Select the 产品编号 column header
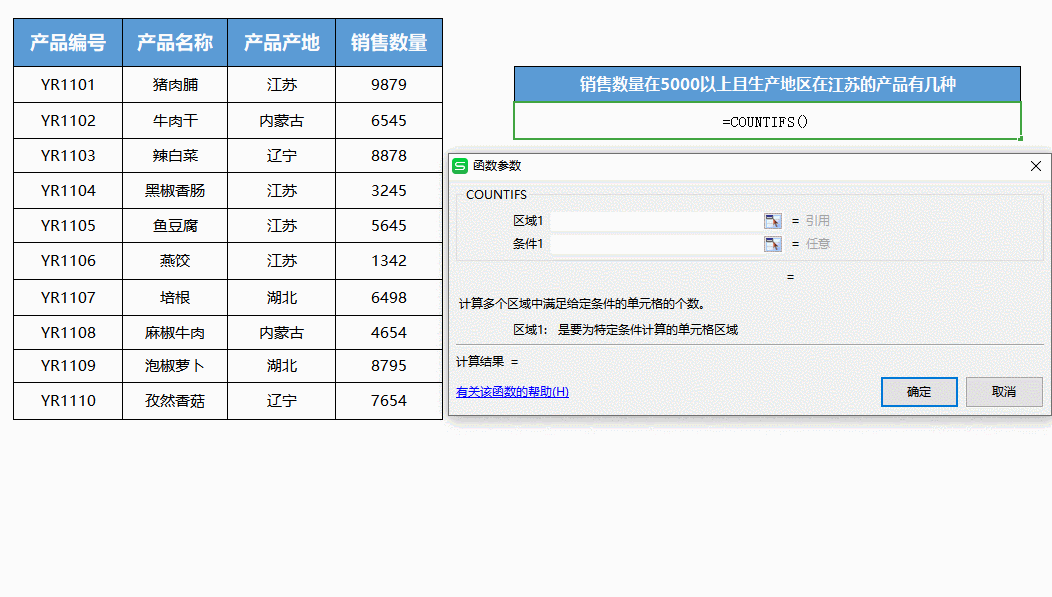This screenshot has height=597, width=1052. point(68,42)
